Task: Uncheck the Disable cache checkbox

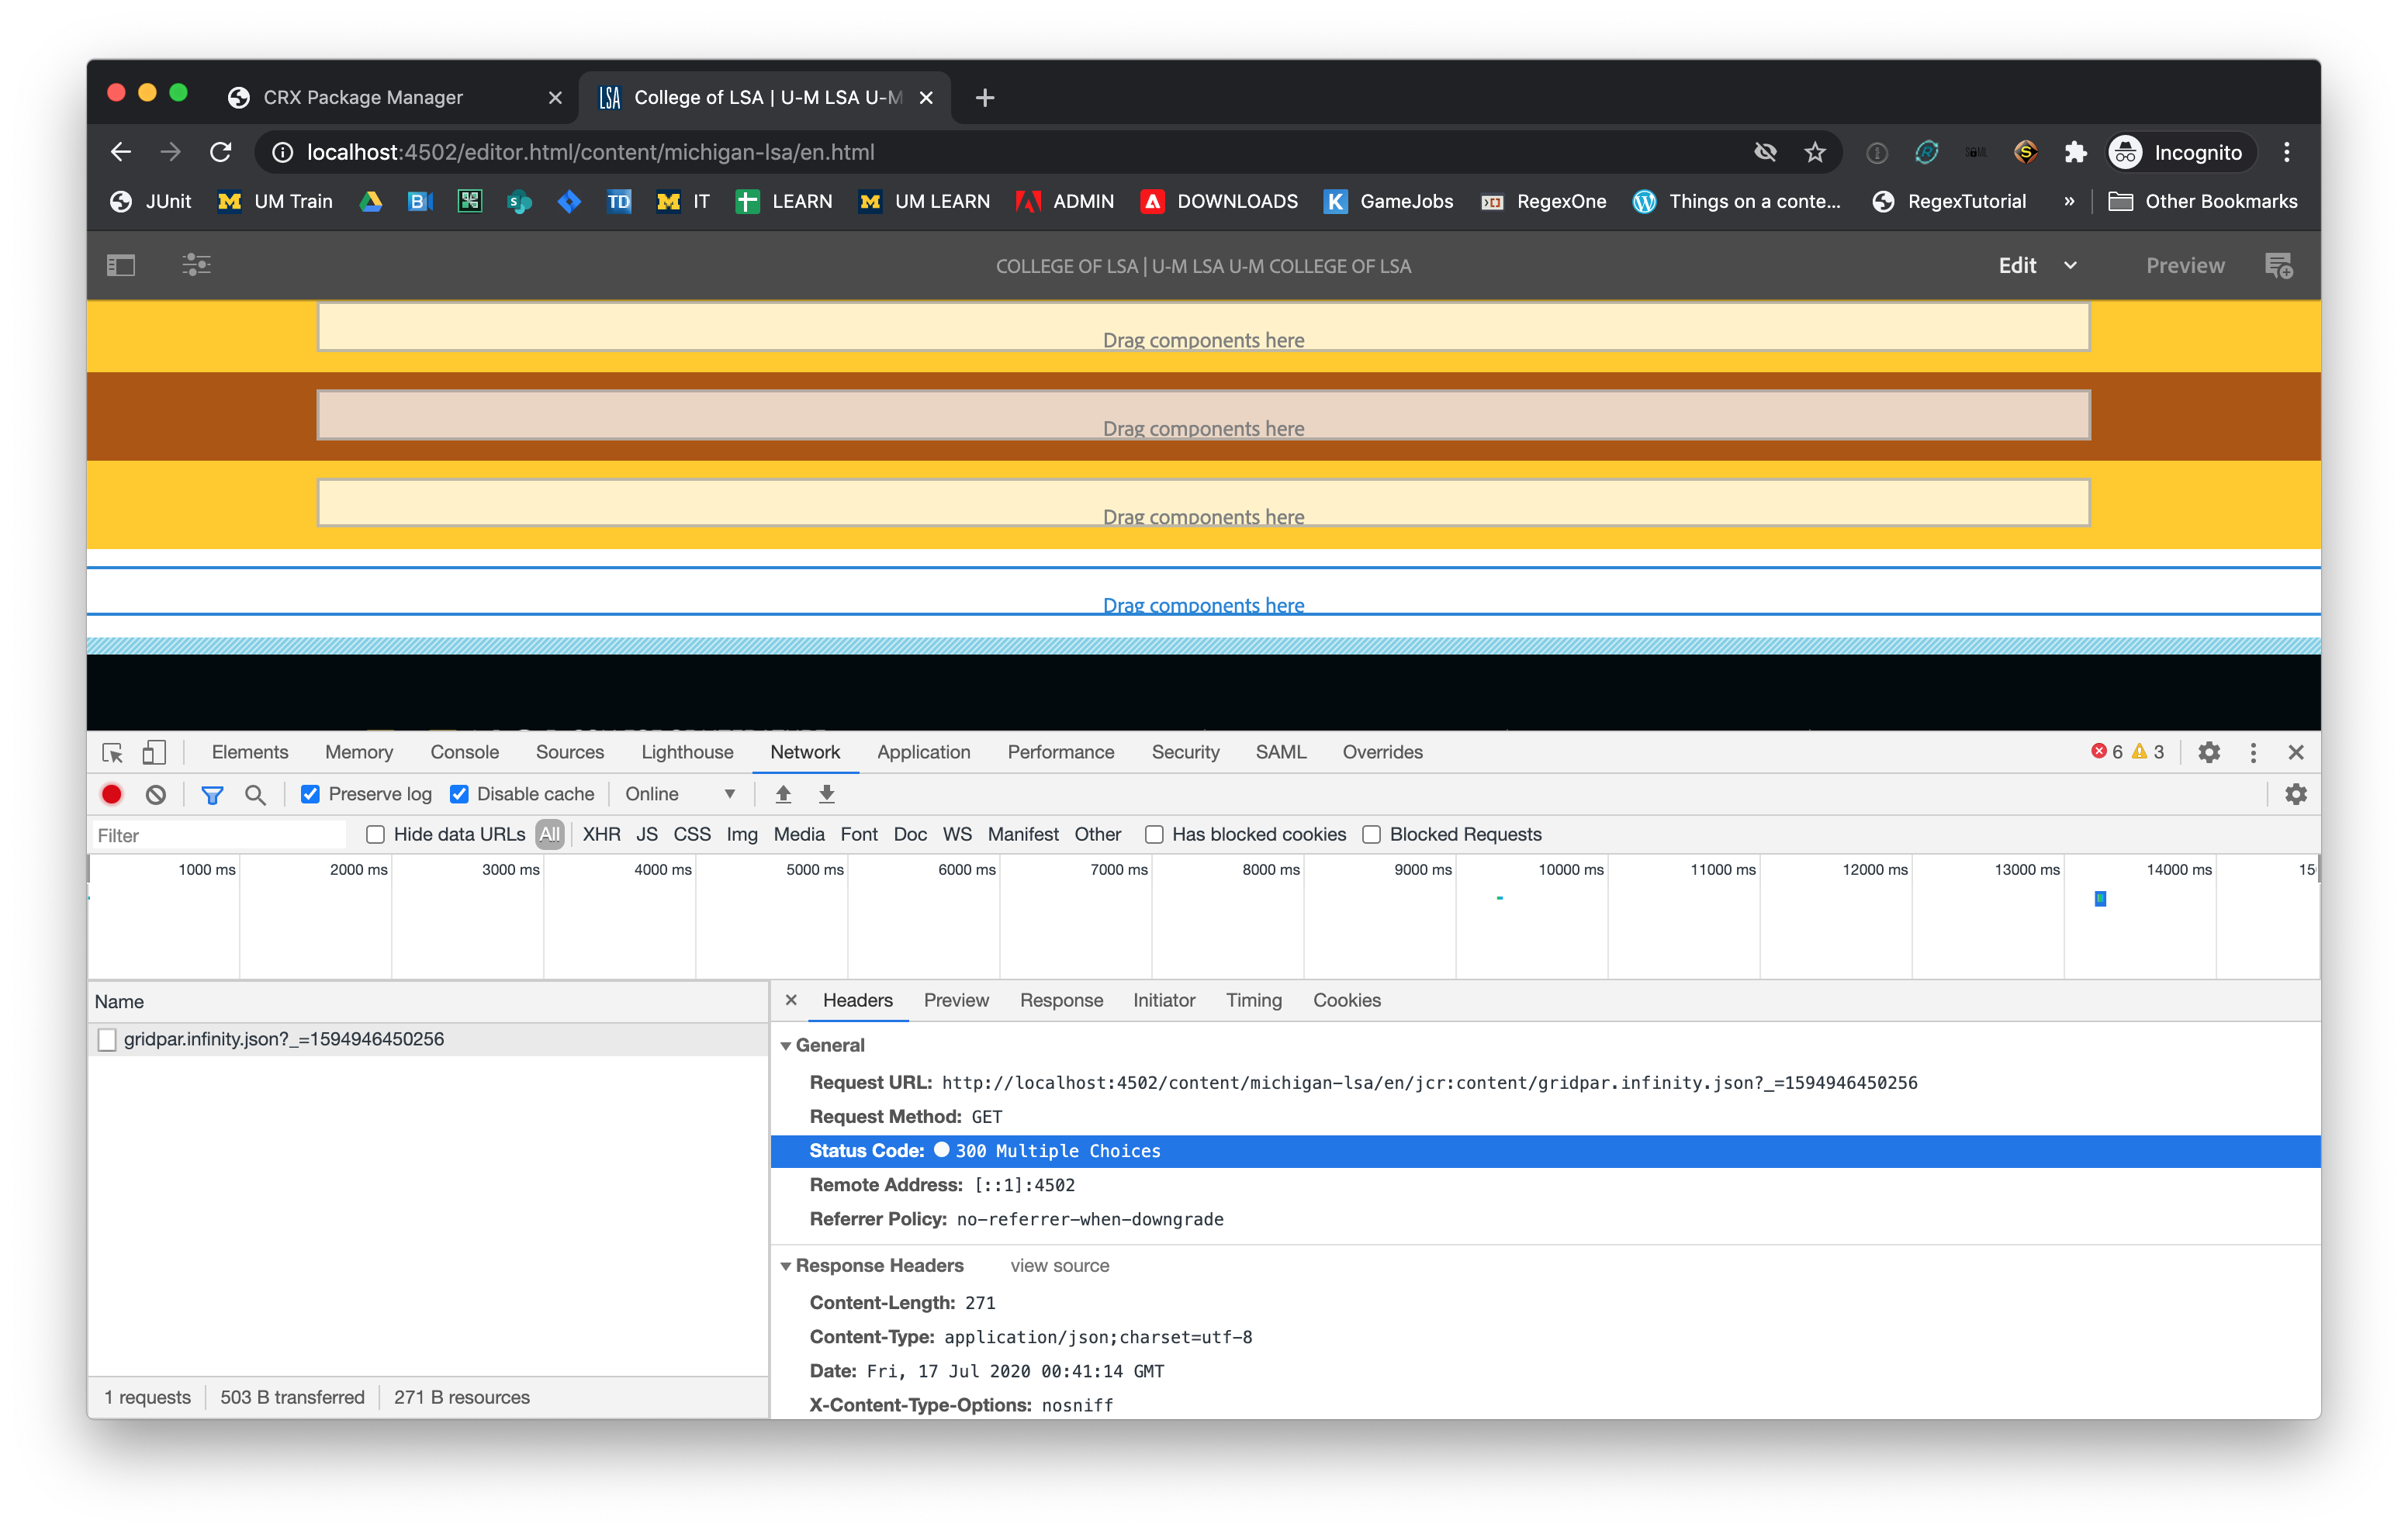Action: [459, 794]
